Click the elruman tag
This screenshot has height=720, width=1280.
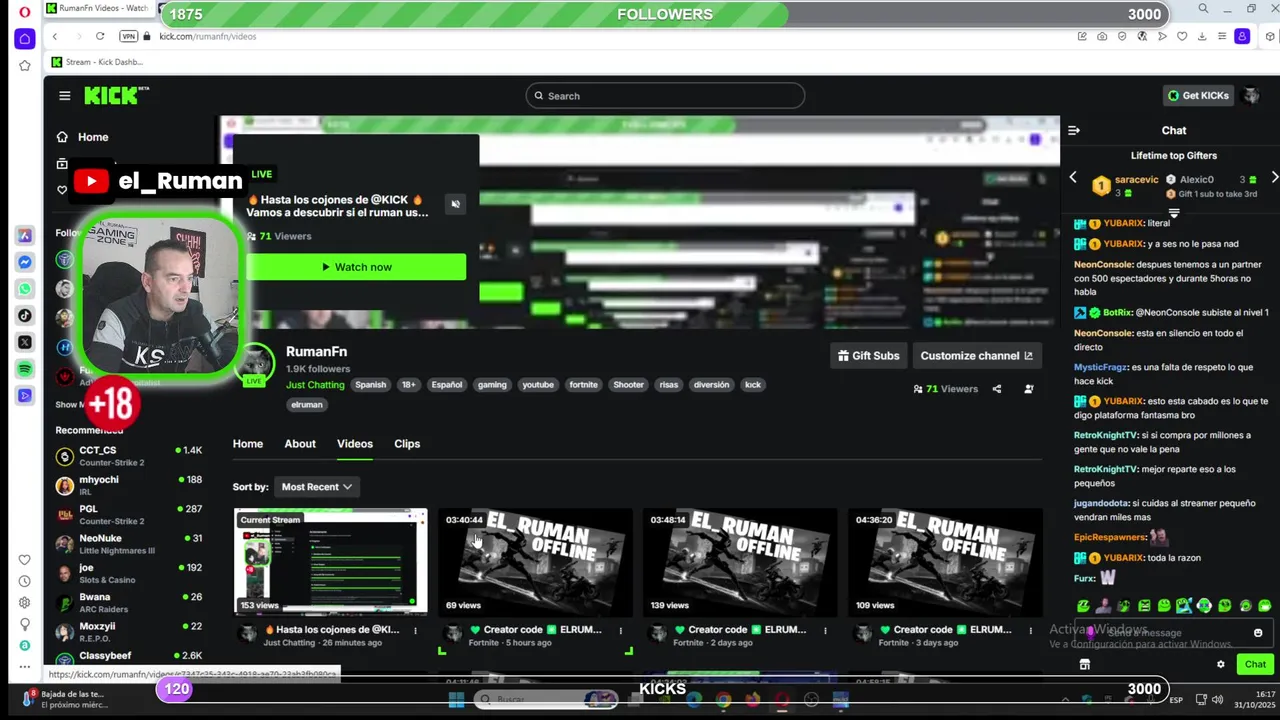(x=306, y=405)
